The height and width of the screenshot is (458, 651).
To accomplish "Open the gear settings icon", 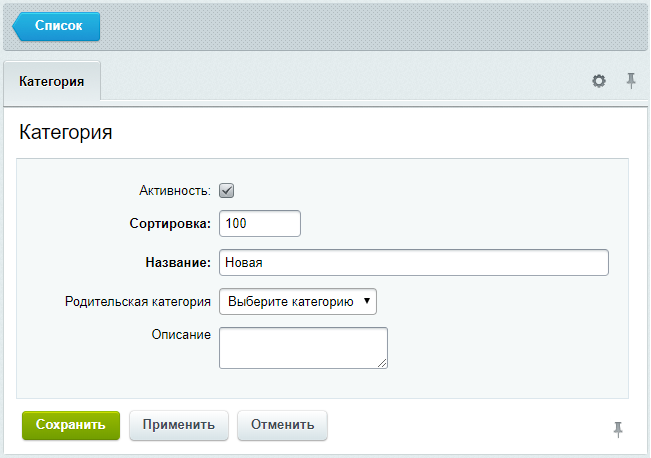I will click(598, 81).
